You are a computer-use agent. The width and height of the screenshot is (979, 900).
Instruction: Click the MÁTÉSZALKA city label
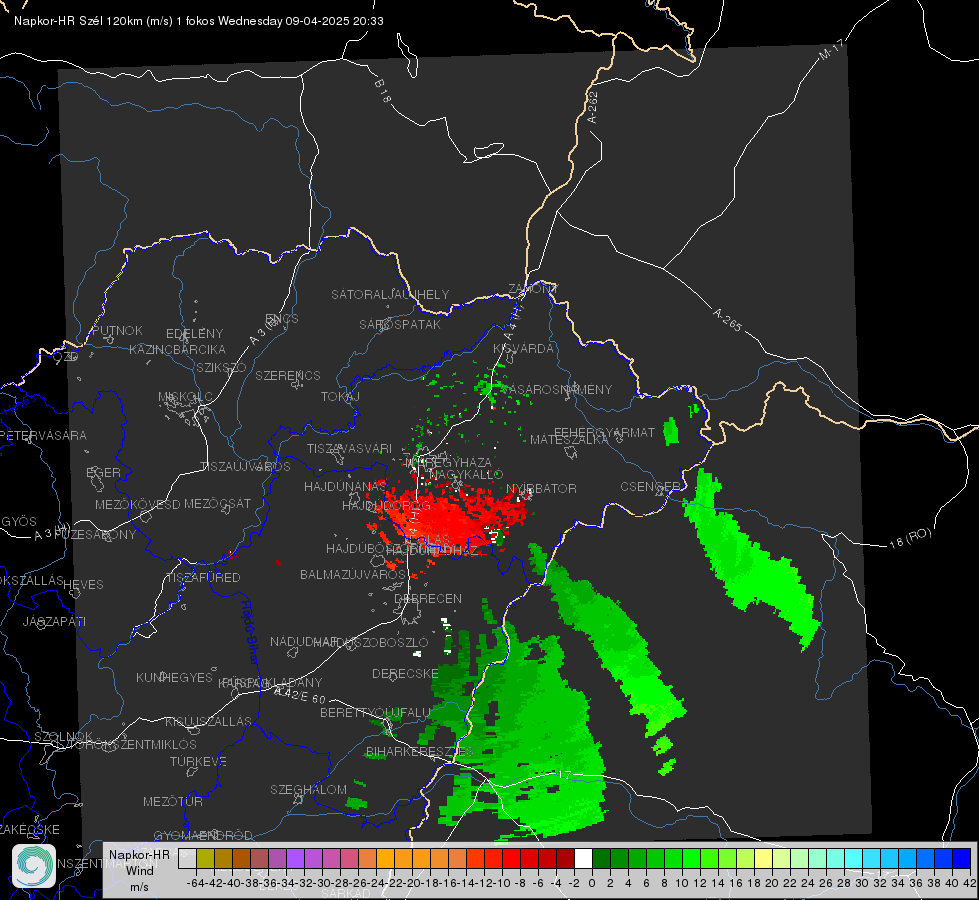569,440
